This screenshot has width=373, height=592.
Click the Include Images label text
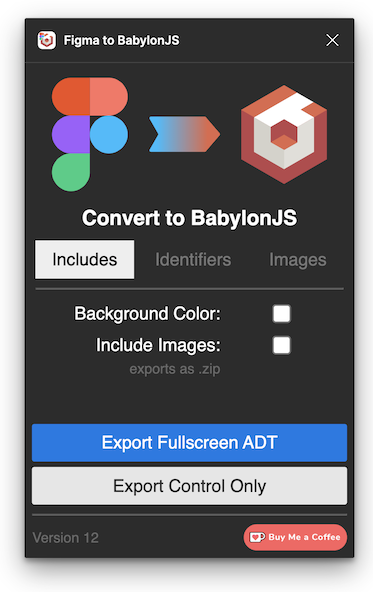158,345
